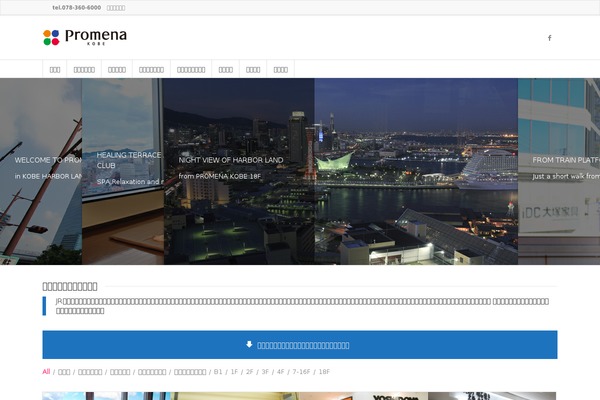Viewport: 600px width, 400px height.
Task: Filter shops by 2F floor
Action: pos(249,372)
